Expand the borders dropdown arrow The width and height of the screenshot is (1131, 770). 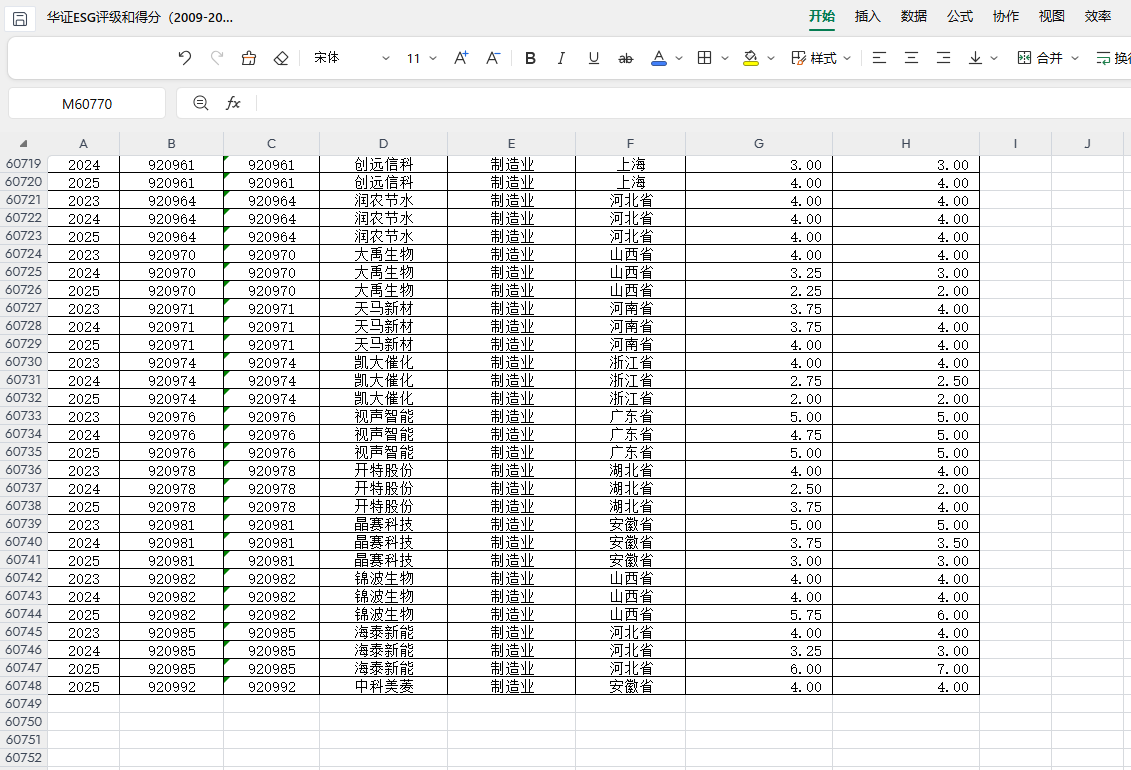pyautogui.click(x=724, y=58)
